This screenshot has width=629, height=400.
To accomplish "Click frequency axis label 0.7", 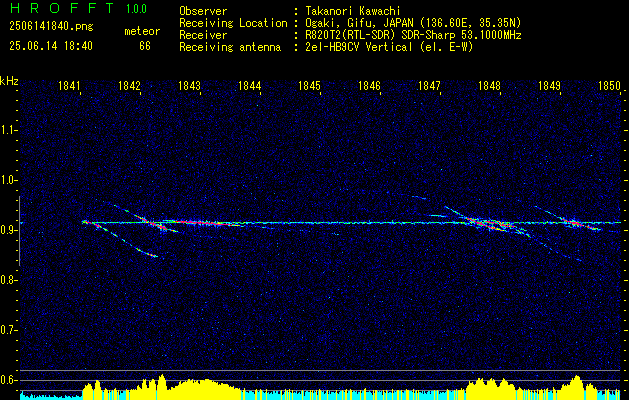I will point(9,330).
